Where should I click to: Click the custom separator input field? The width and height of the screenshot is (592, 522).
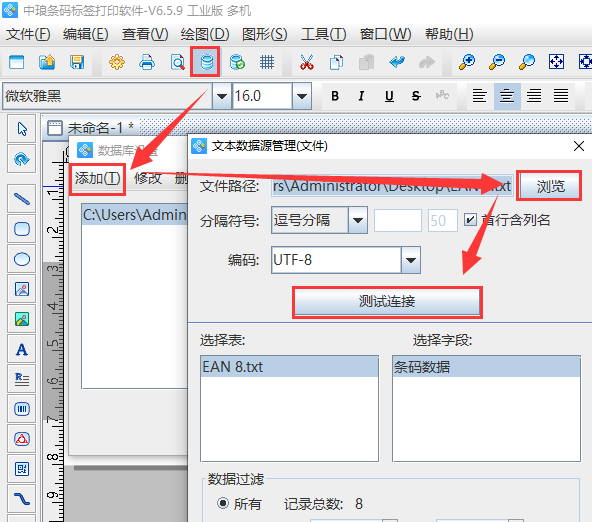pyautogui.click(x=398, y=220)
